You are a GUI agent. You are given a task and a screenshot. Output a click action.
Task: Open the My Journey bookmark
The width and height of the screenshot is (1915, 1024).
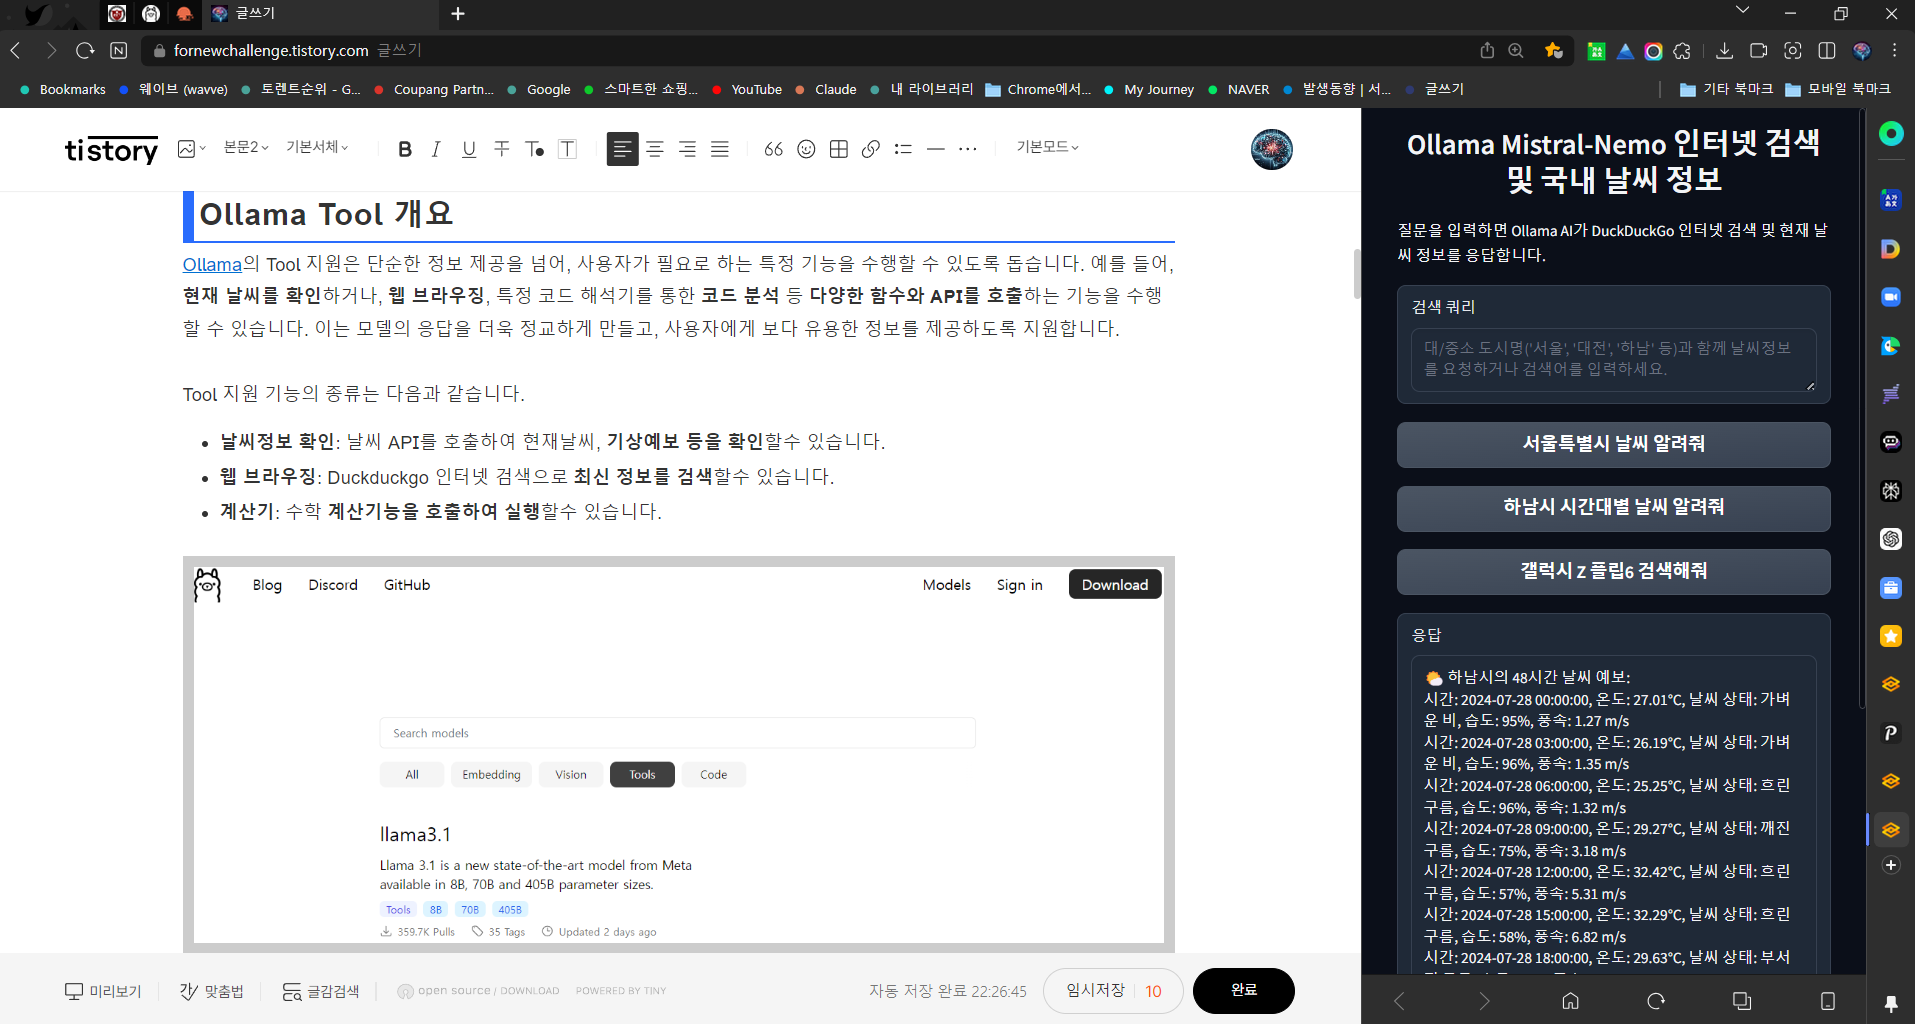pyautogui.click(x=1149, y=89)
